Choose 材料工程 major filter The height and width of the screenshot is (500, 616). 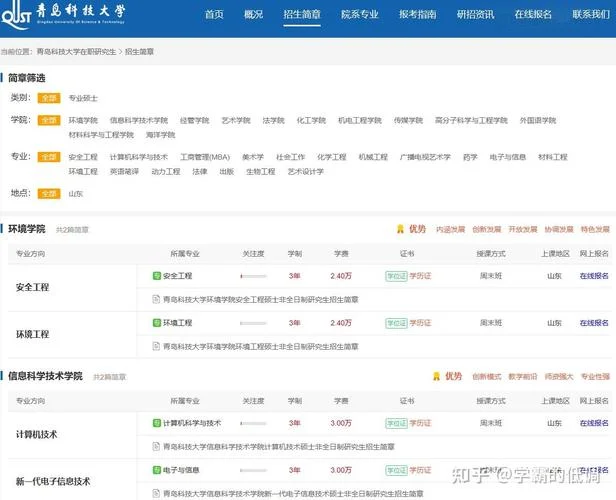(x=553, y=157)
